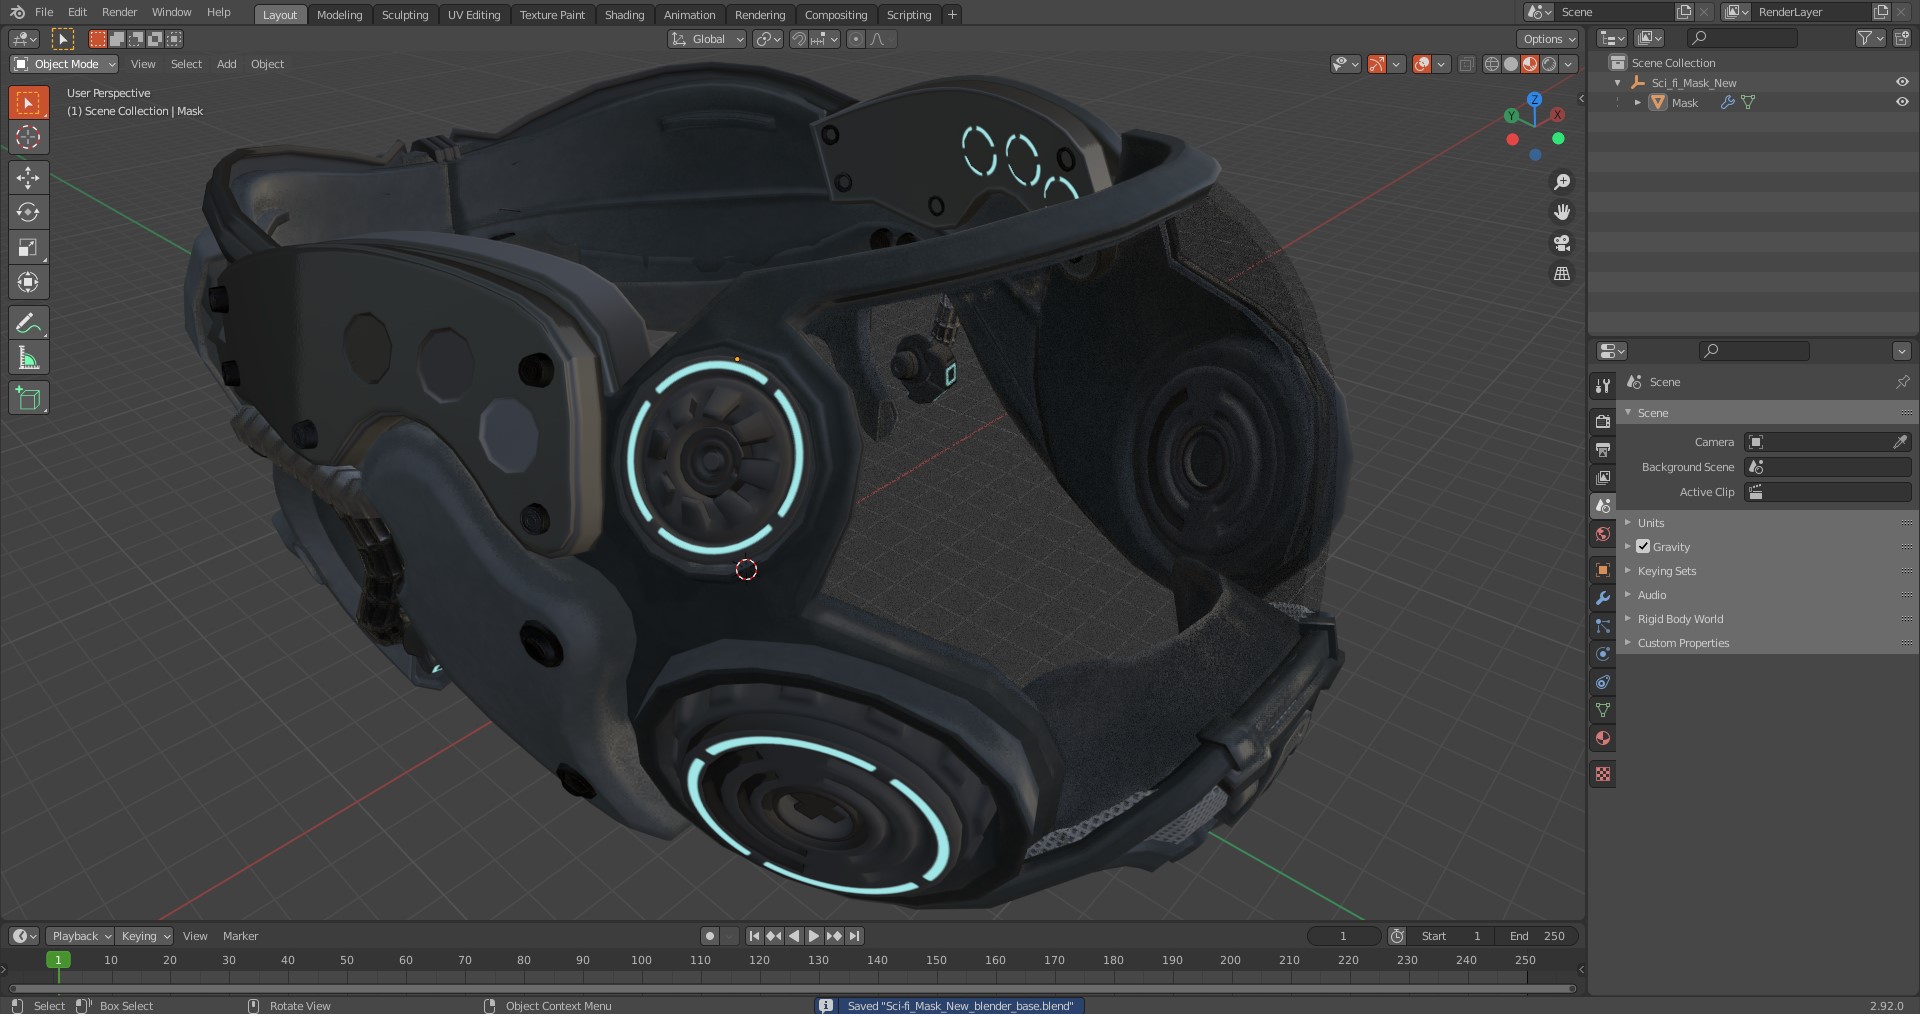The image size is (1920, 1014).
Task: Open the Add menu in viewport header
Action: (x=227, y=64)
